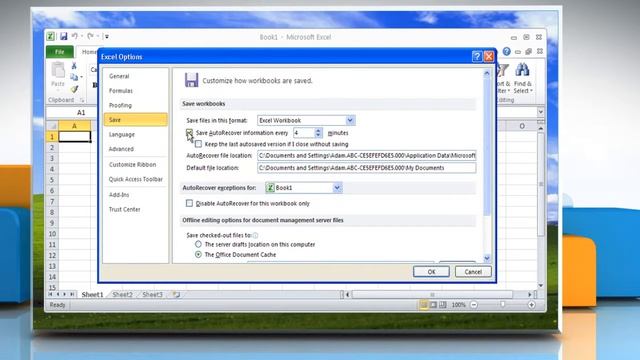
Task: Click the Cut scissors icon in ribbon
Action: tap(74, 66)
